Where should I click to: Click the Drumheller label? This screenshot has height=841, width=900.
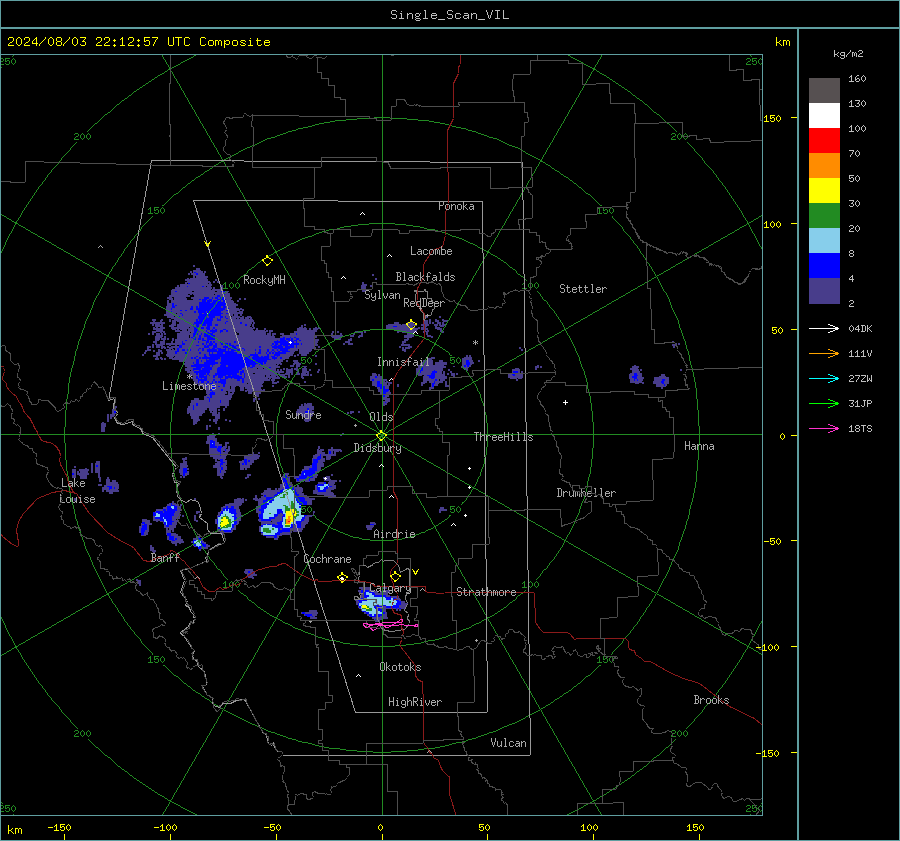click(x=586, y=493)
